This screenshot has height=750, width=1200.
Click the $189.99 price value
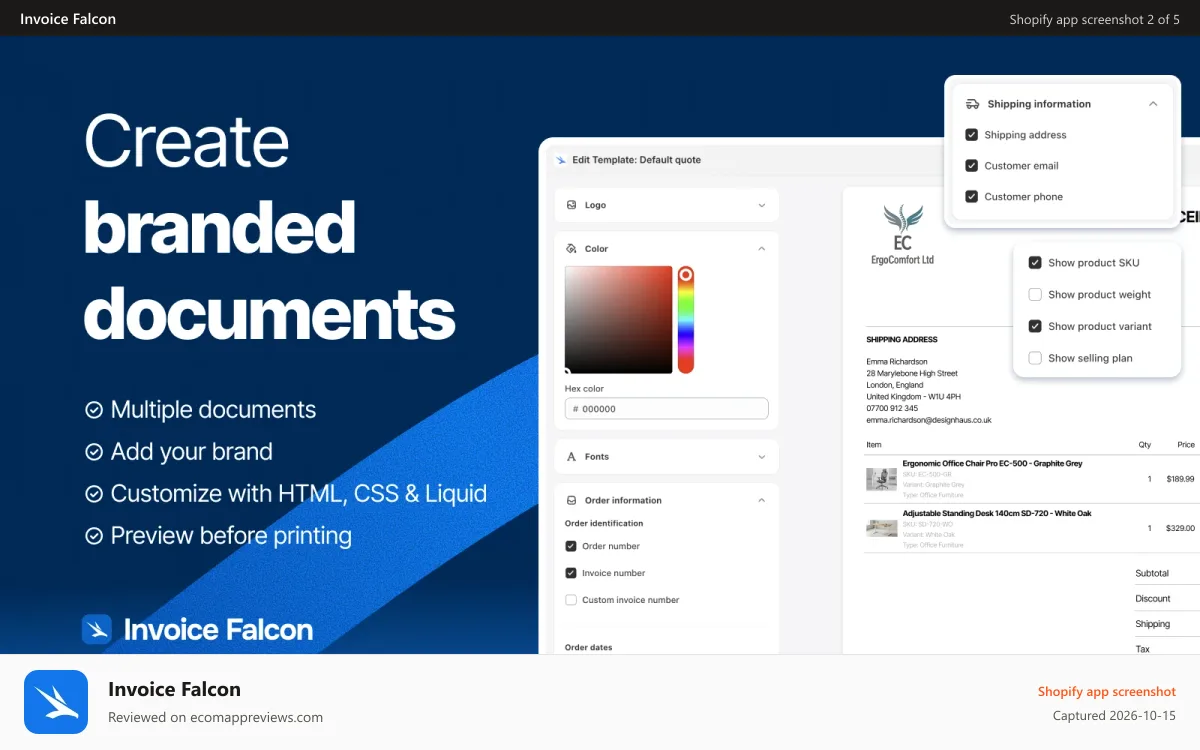pos(1180,479)
